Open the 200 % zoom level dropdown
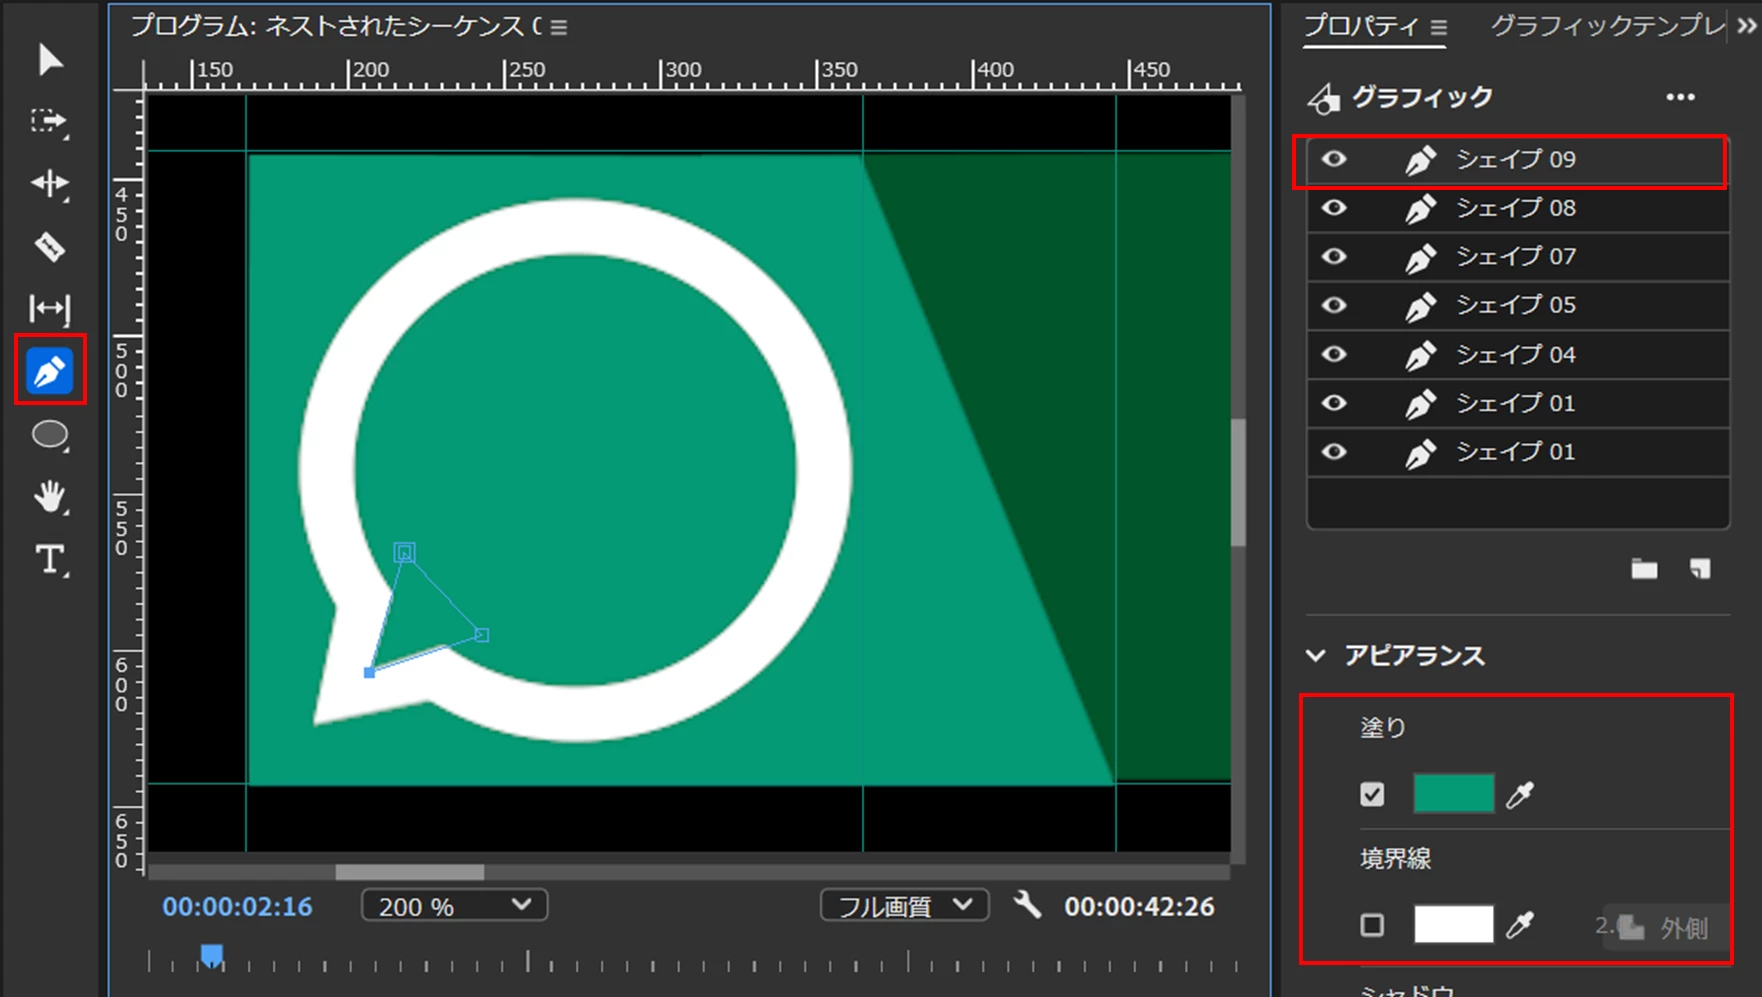1762x997 pixels. 454,906
